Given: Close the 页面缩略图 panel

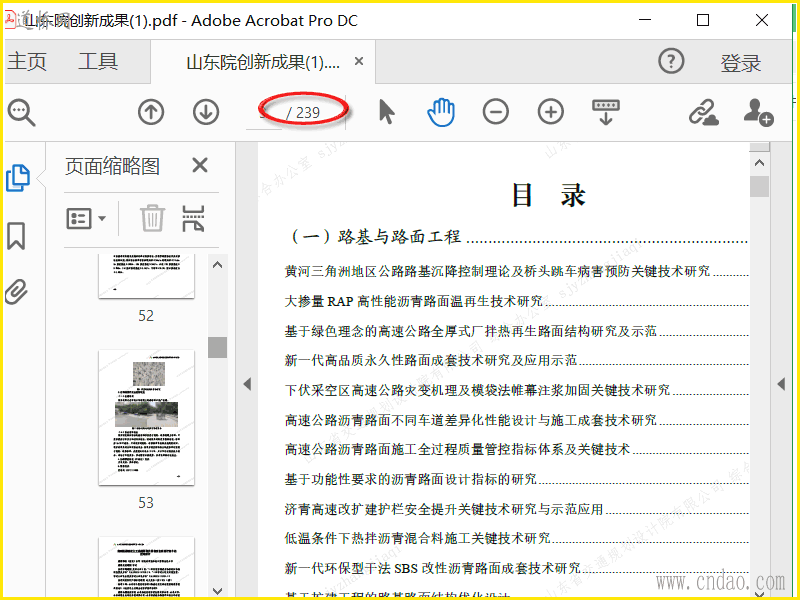Looking at the screenshot, I should 200,165.
